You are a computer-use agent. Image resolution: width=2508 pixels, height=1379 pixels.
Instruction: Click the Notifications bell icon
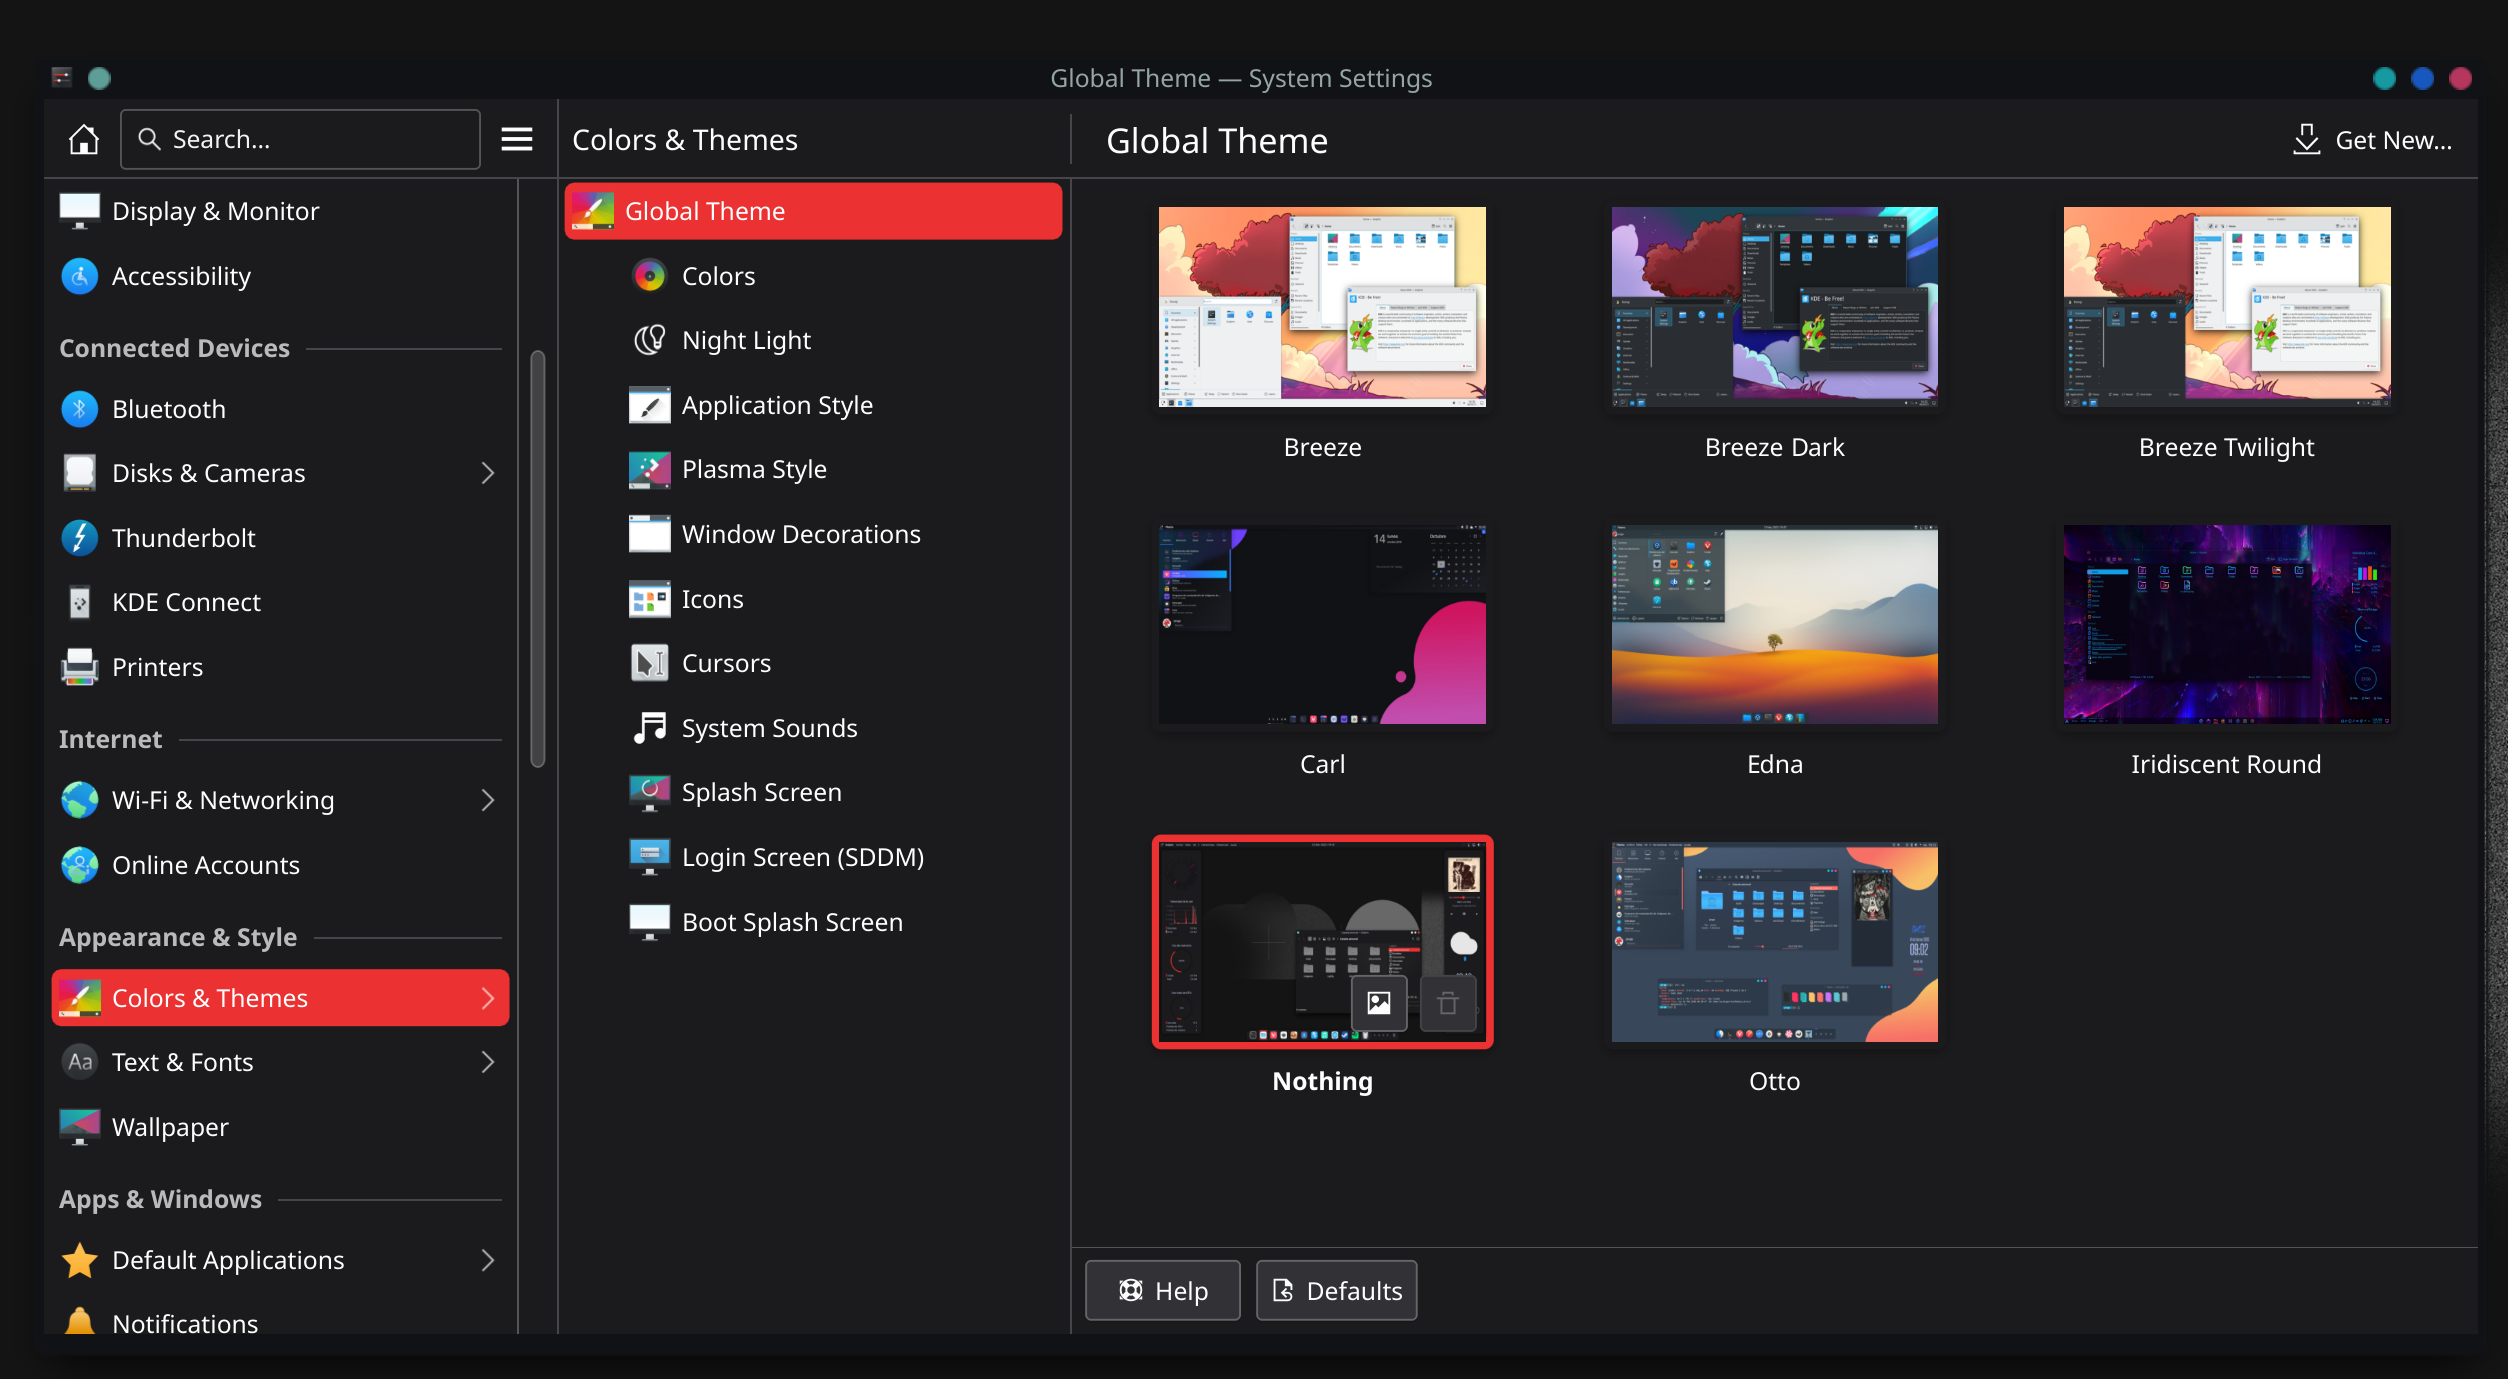pos(80,1322)
